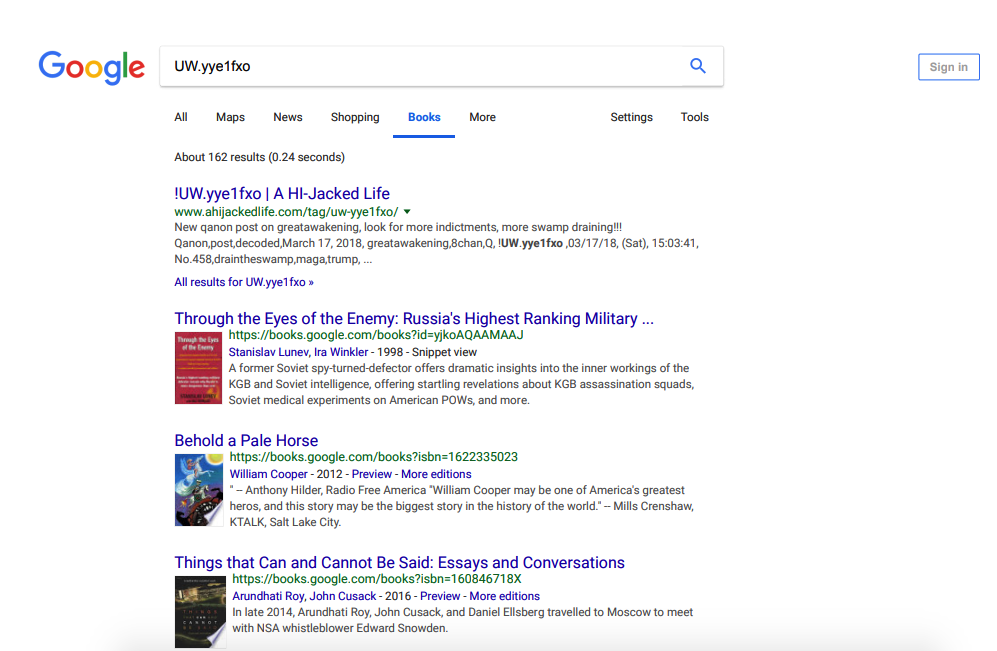
Task: Click the magnifying glass search icon
Action: (x=698, y=66)
